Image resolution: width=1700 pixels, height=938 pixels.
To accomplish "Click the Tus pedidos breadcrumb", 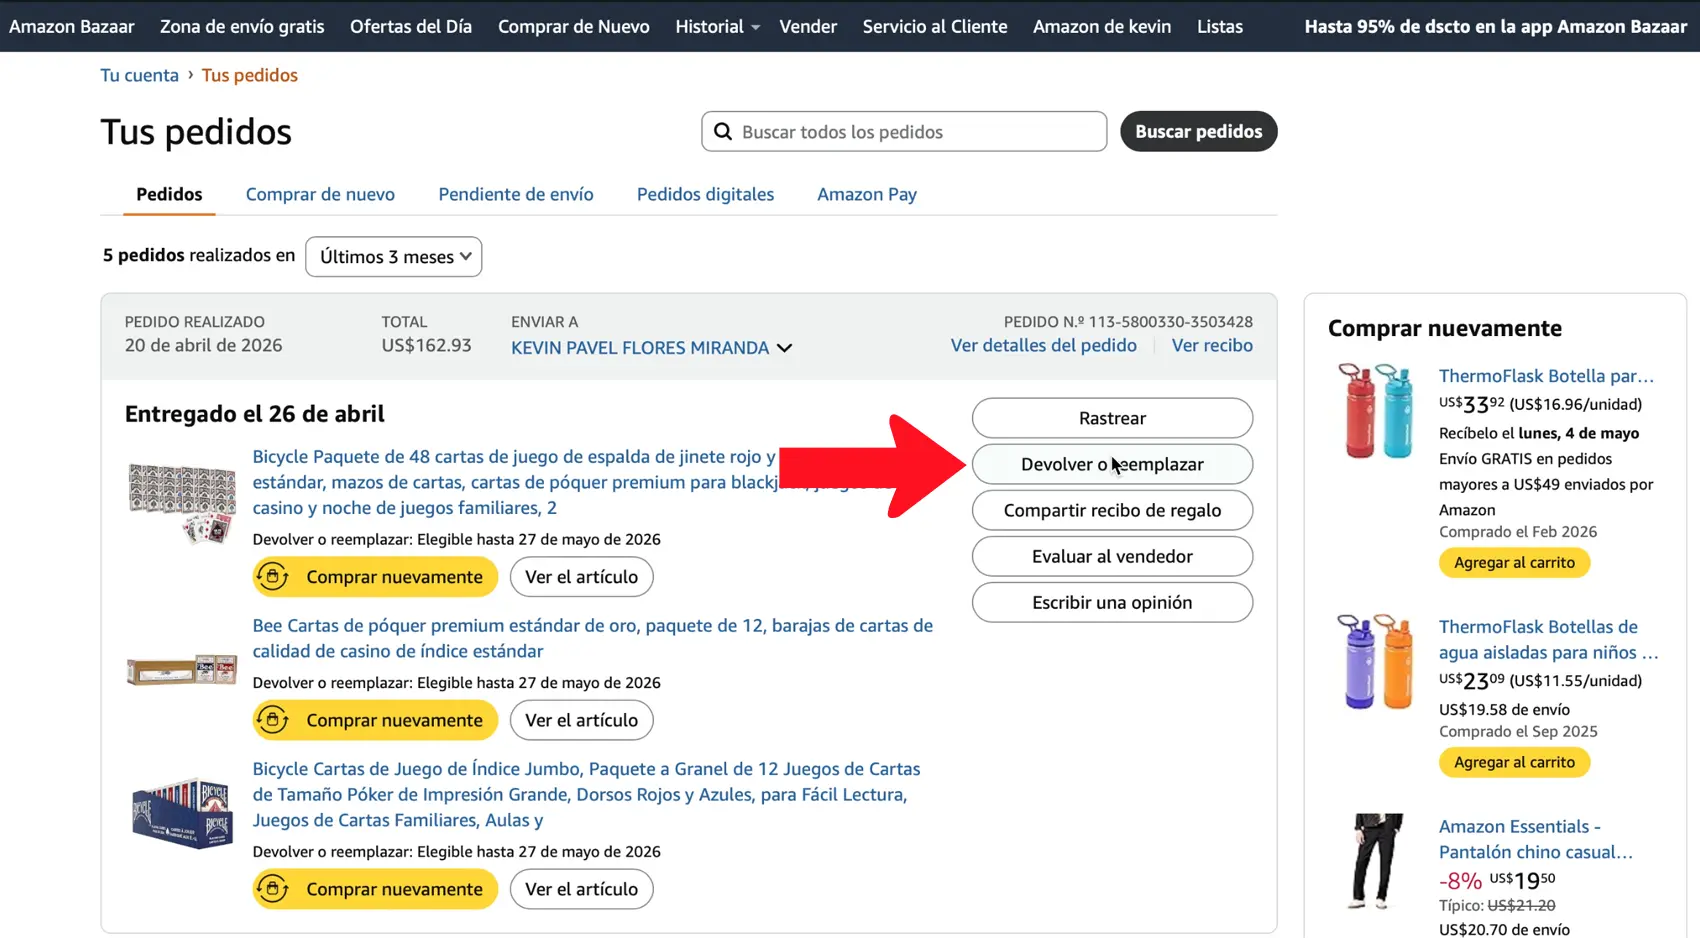I will (x=250, y=75).
